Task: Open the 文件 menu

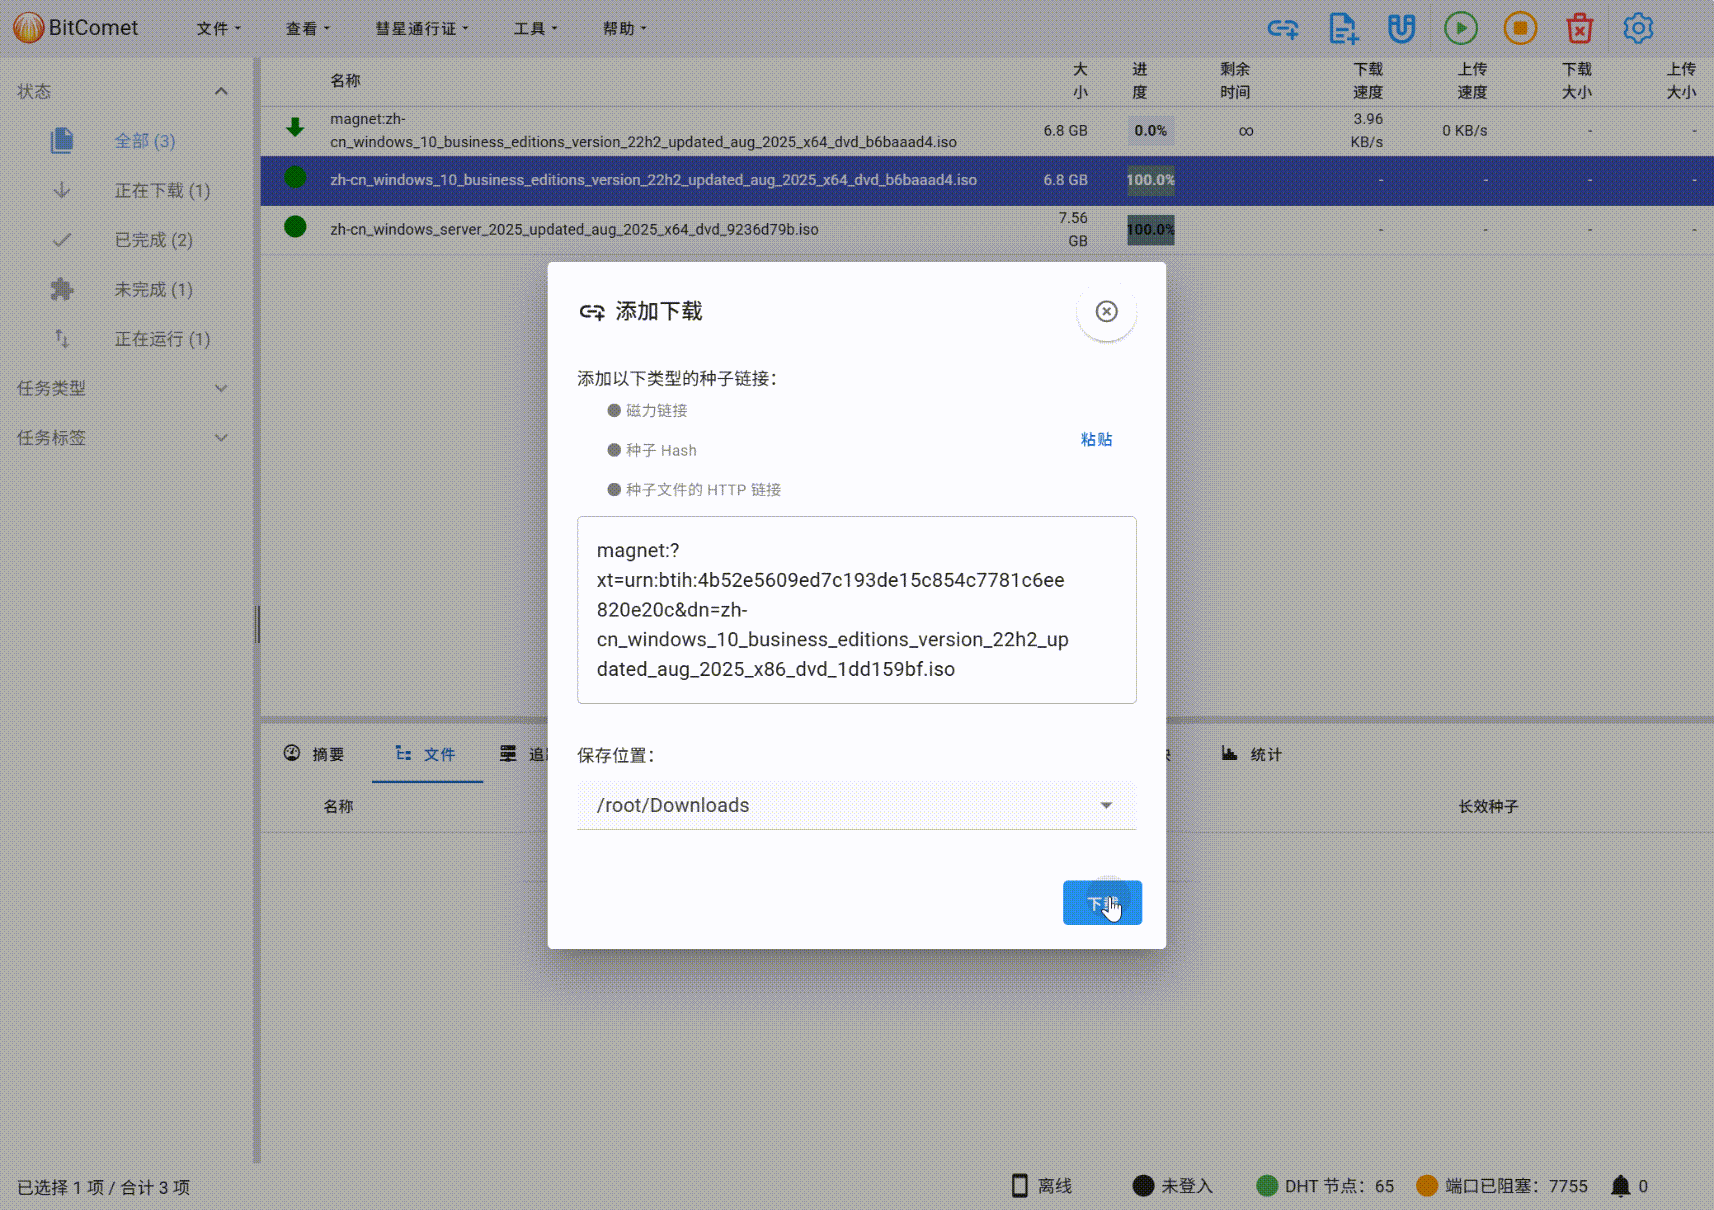Action: point(218,29)
